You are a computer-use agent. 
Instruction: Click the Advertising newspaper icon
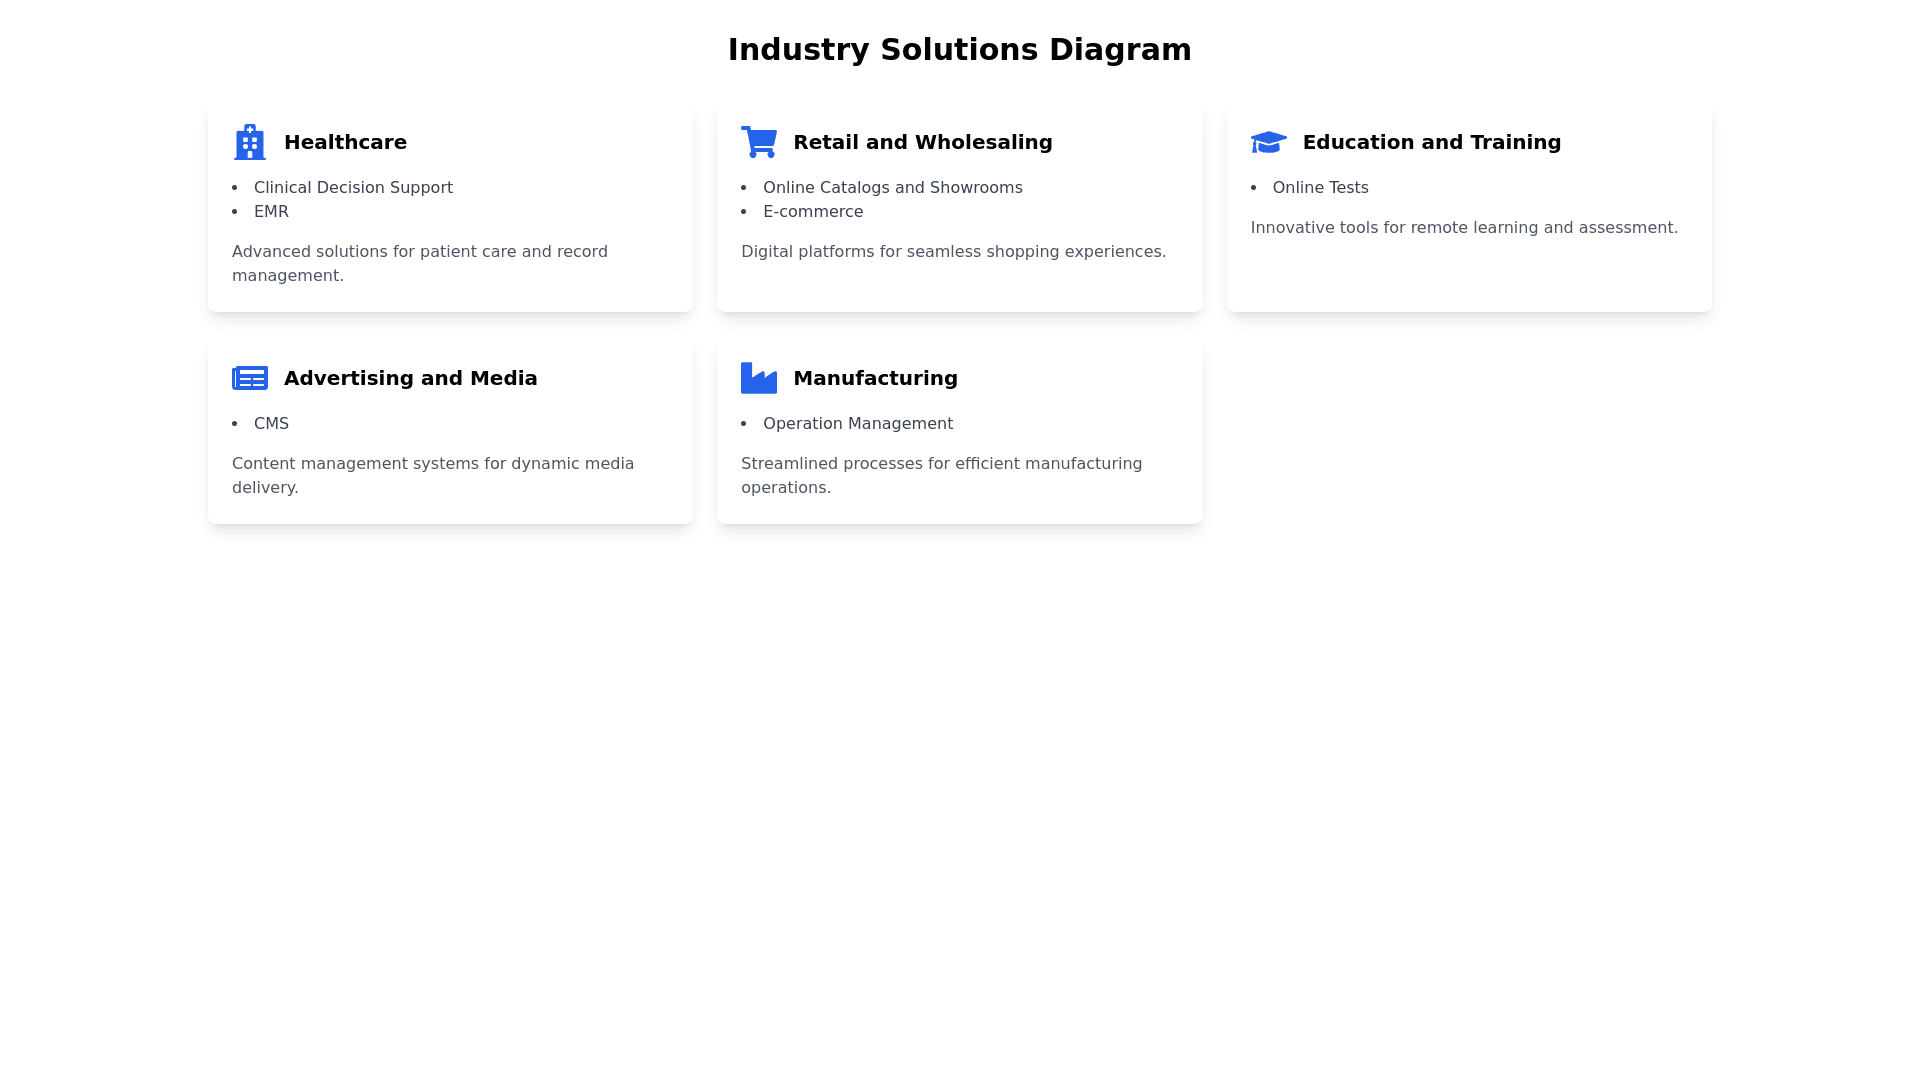(249, 378)
